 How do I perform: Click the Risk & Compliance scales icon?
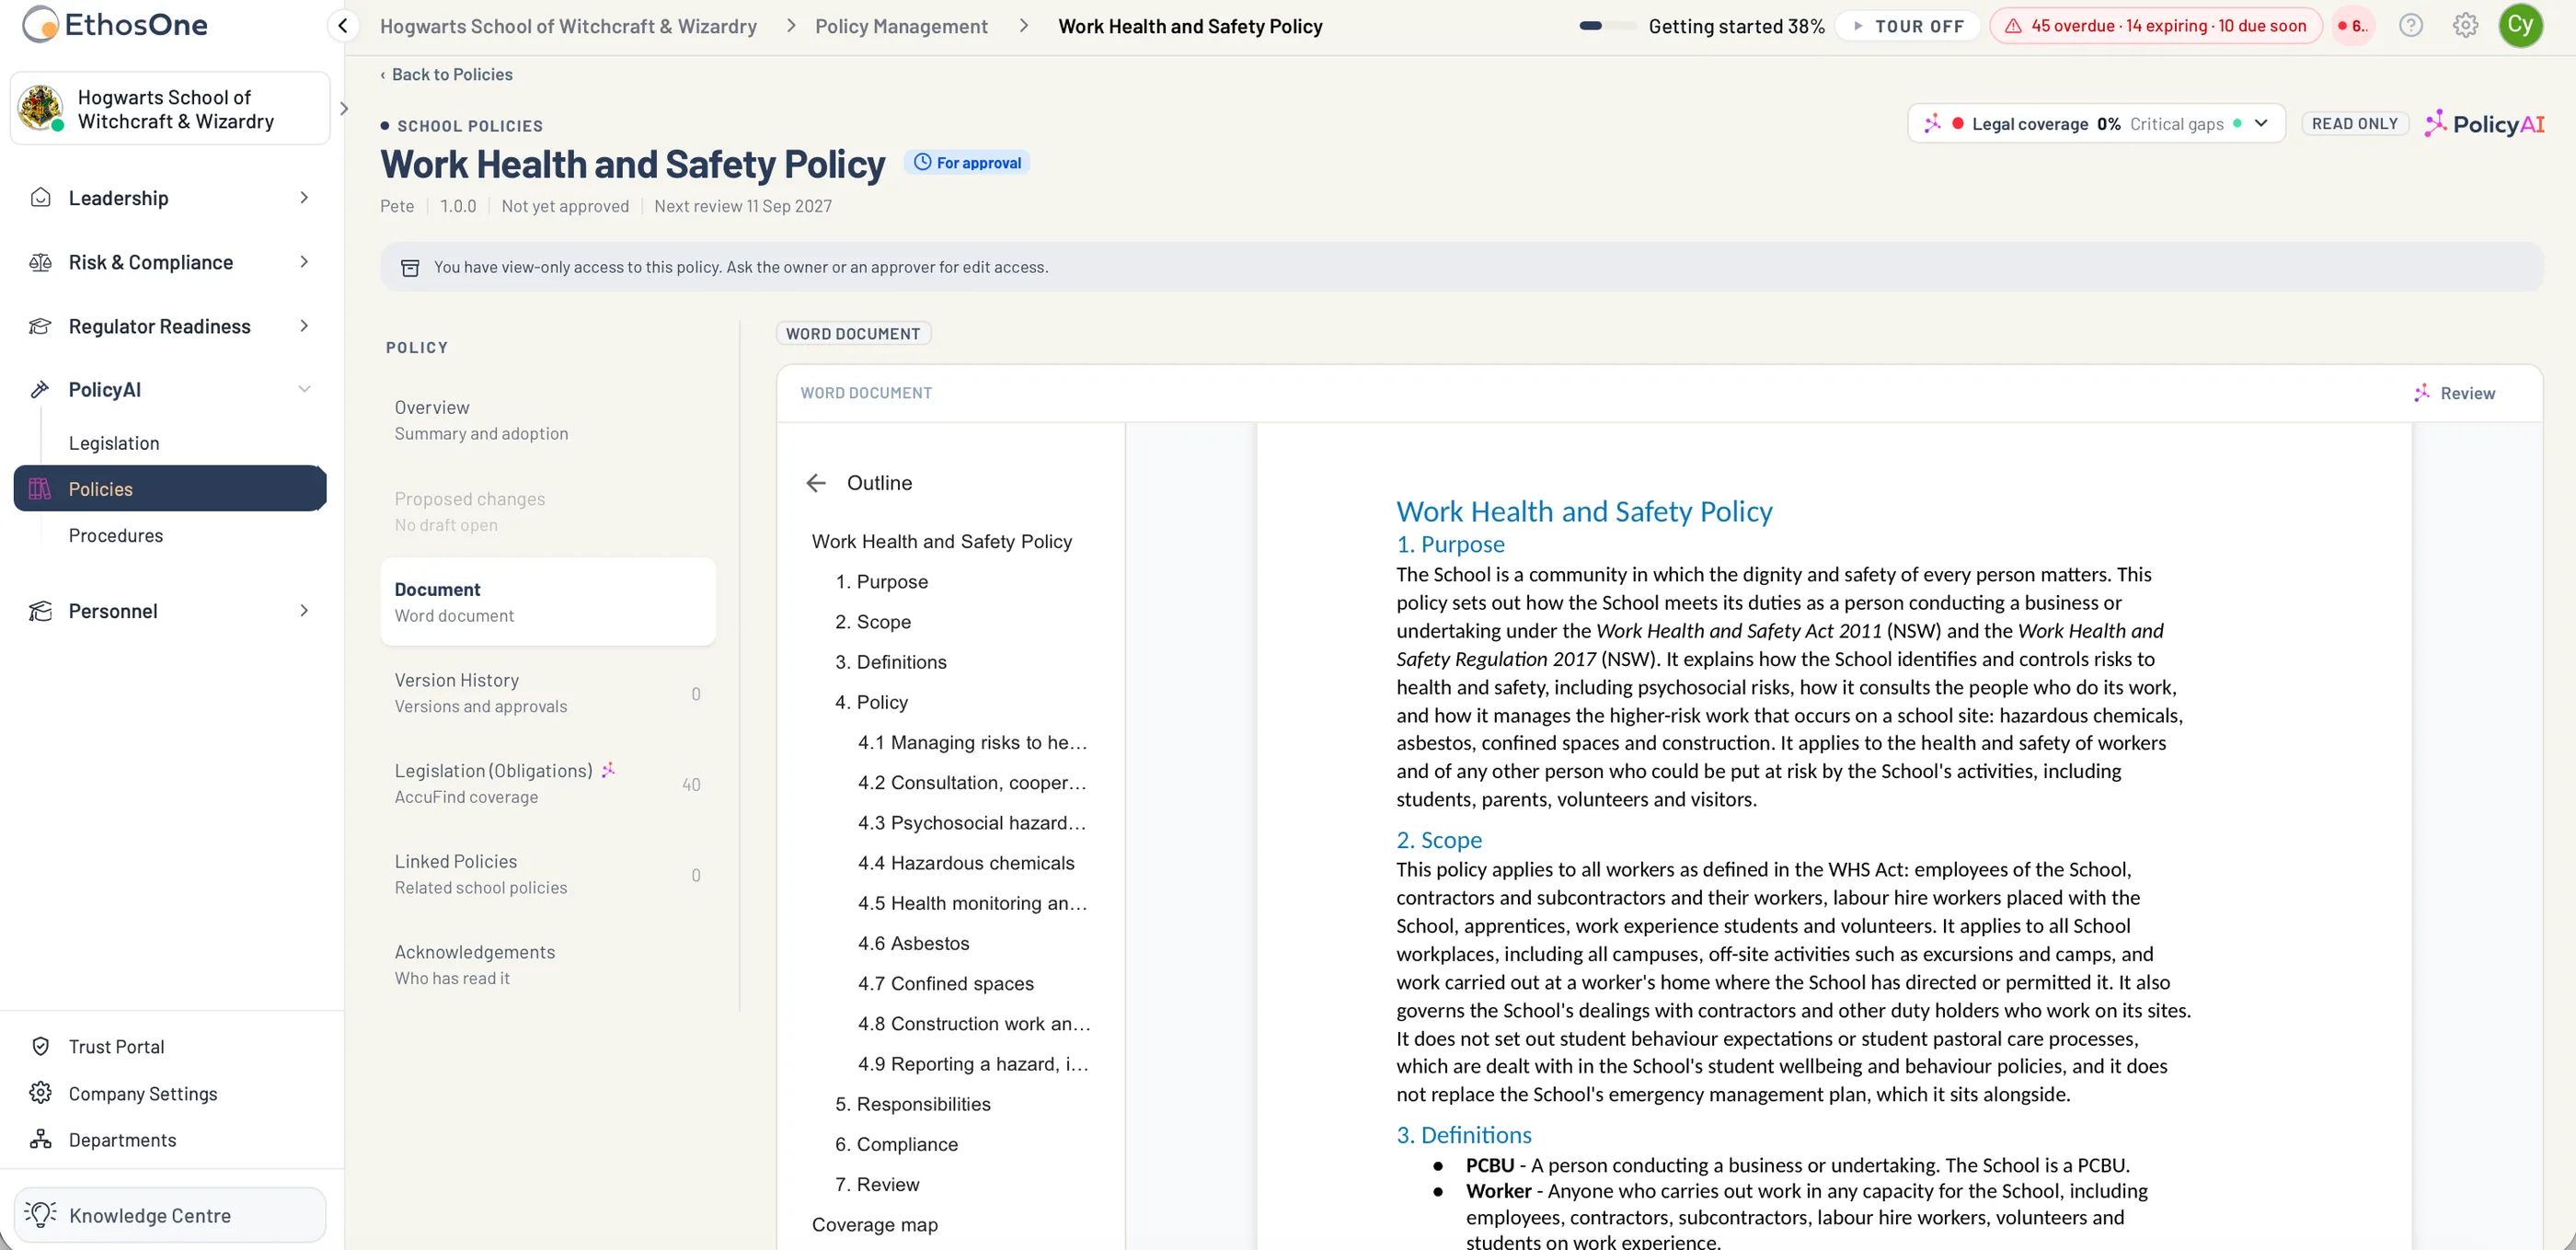point(40,262)
